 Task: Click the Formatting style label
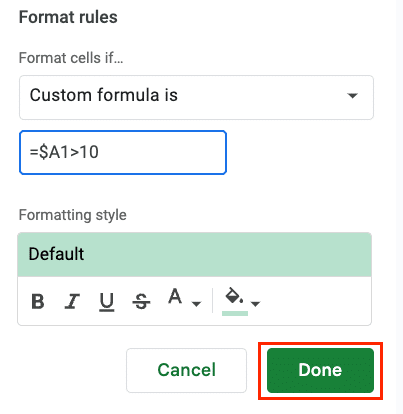[73, 215]
